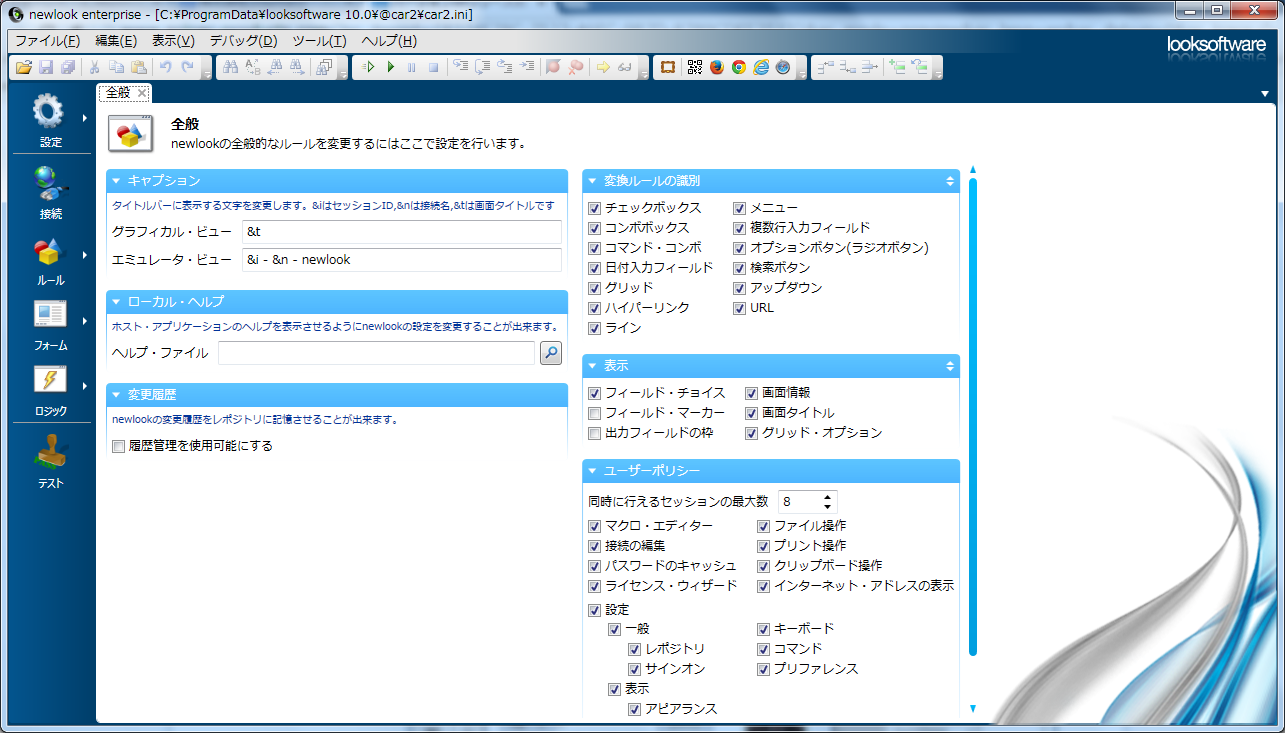Open the 設定 gear sidebar section
Image resolution: width=1285 pixels, height=733 pixels.
[x=50, y=121]
